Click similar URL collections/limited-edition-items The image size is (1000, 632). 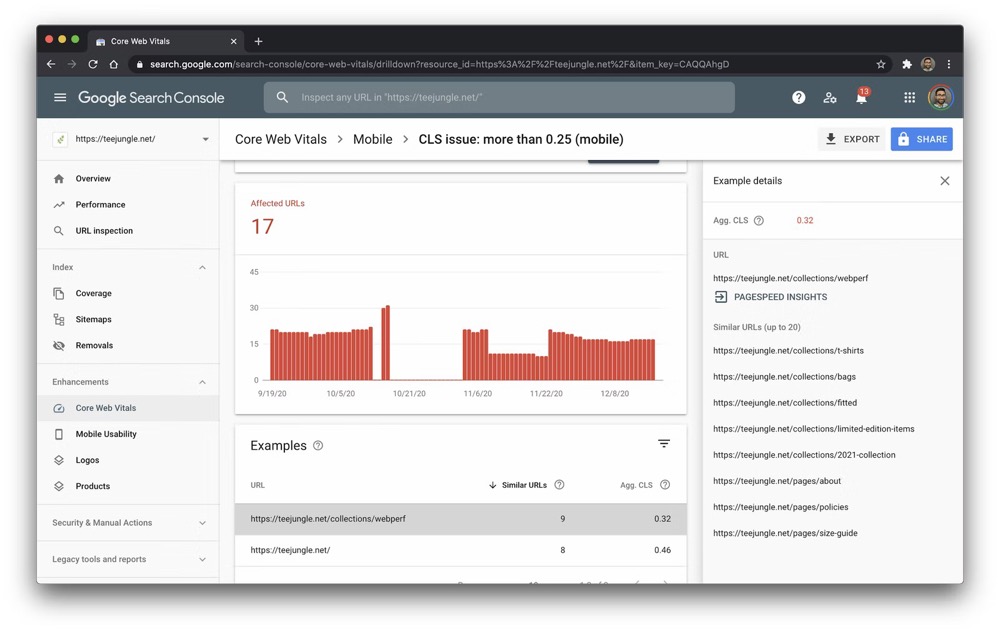click(814, 429)
